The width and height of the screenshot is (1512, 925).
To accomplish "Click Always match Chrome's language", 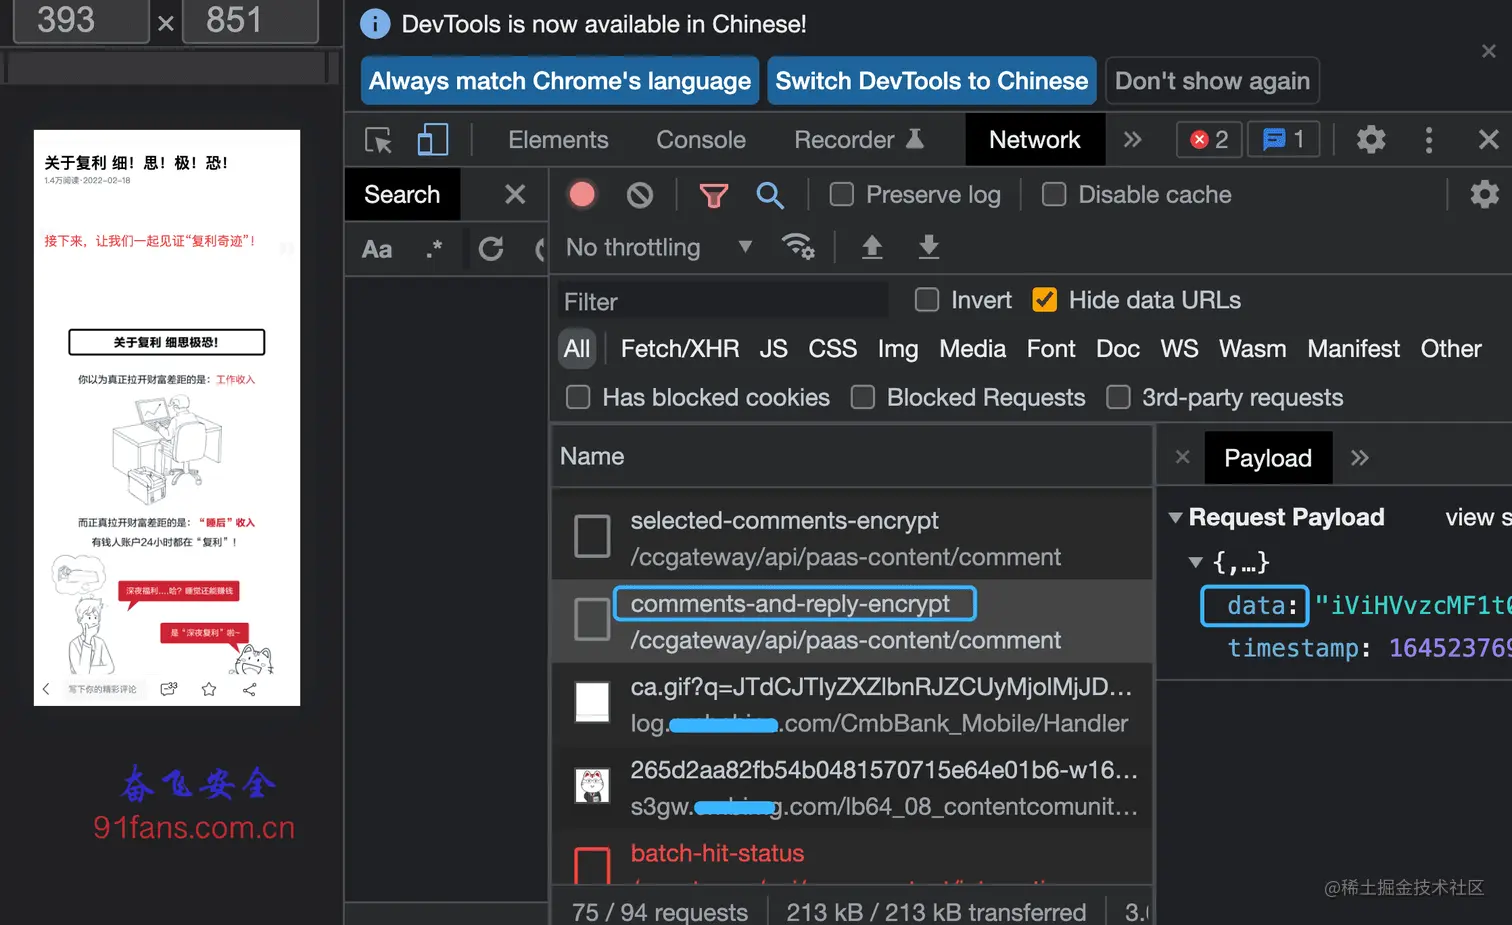I will [x=560, y=81].
